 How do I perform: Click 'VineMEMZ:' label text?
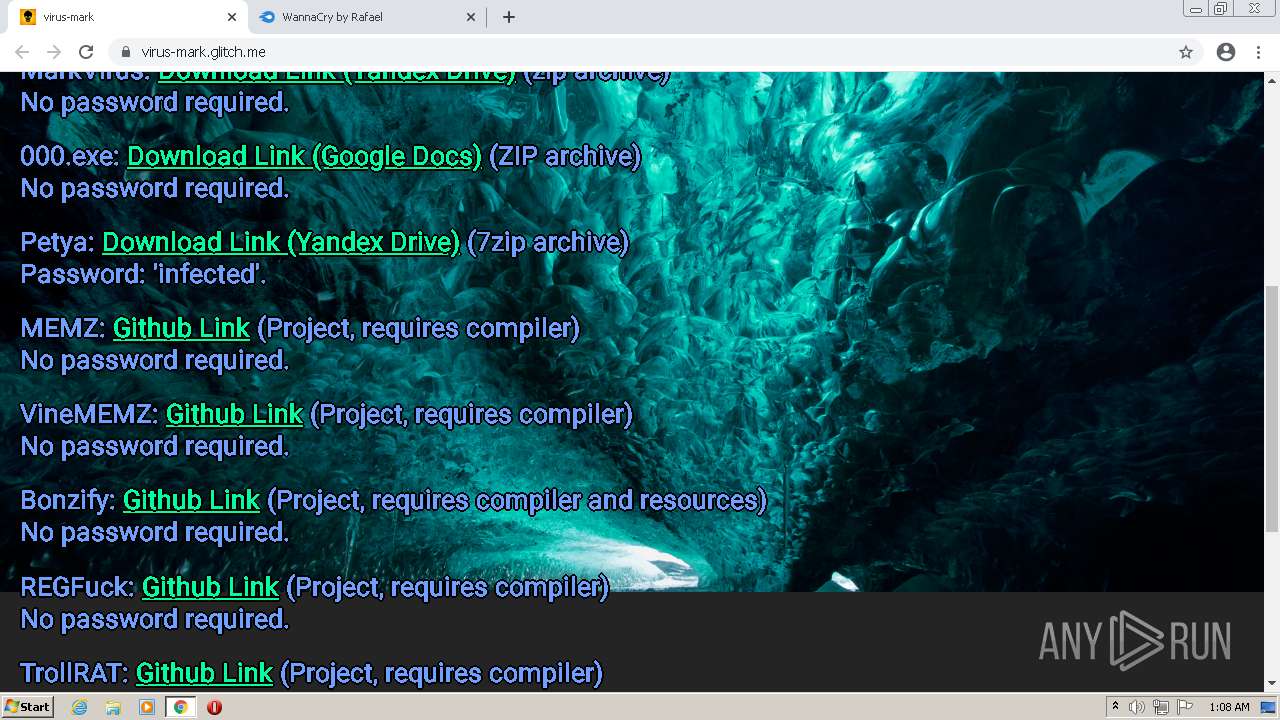point(89,414)
